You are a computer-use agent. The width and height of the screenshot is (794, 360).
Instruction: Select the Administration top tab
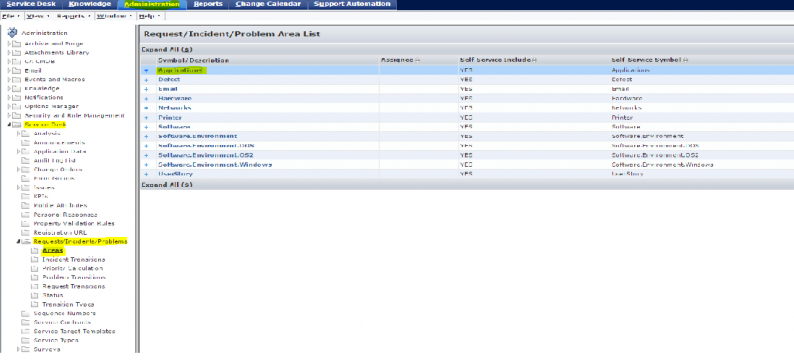(x=152, y=4)
